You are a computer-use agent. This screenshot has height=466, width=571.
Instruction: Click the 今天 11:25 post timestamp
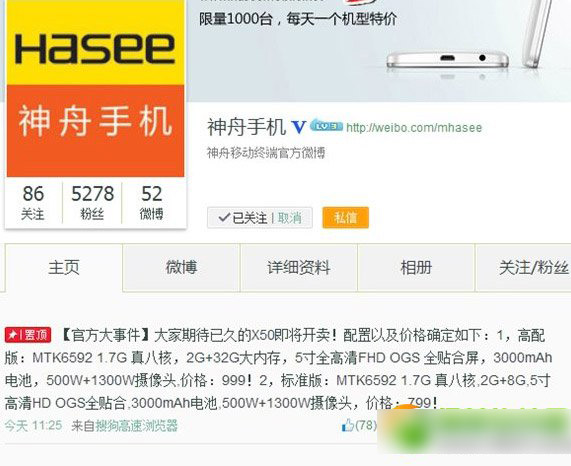point(33,425)
